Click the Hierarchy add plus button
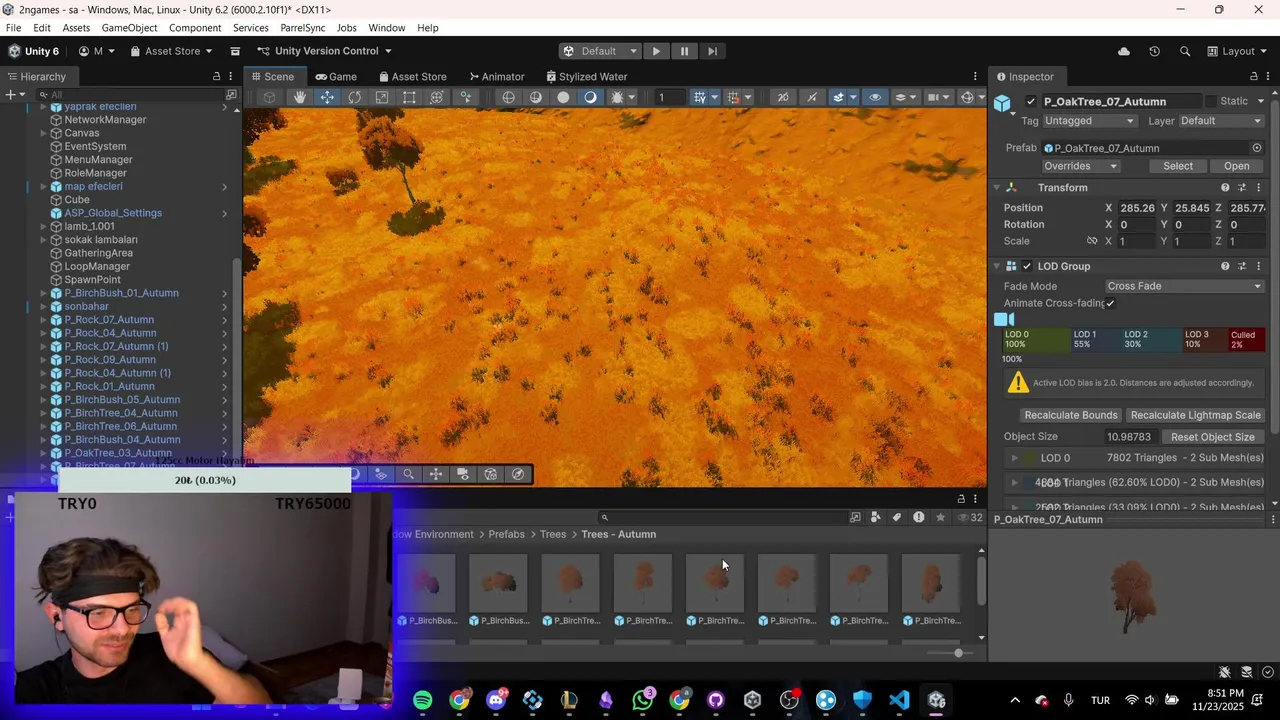 pyautogui.click(x=10, y=94)
